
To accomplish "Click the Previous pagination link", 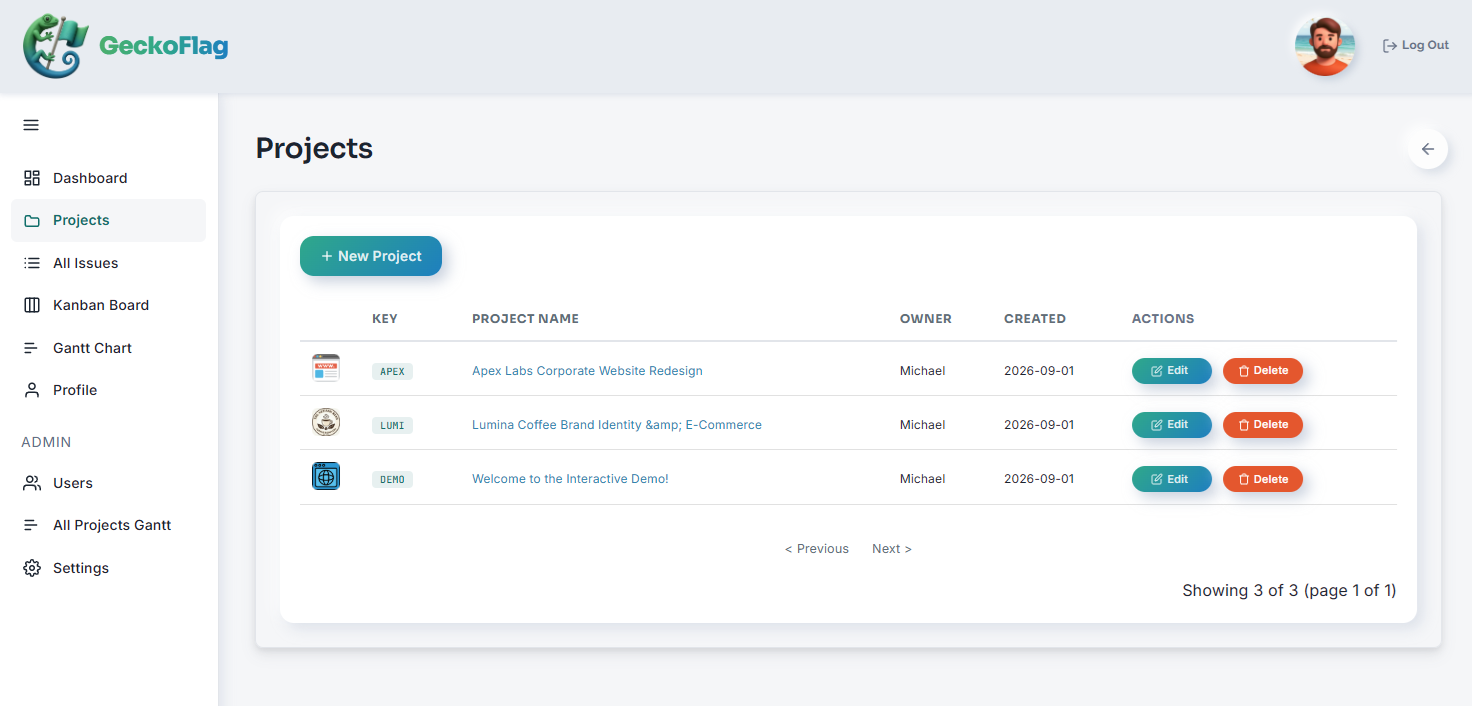I will pyautogui.click(x=817, y=549).
